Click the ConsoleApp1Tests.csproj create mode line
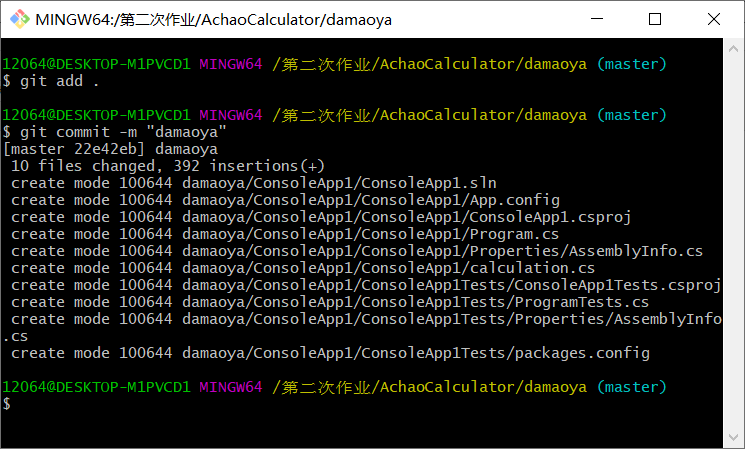The width and height of the screenshot is (745, 449). (x=366, y=286)
